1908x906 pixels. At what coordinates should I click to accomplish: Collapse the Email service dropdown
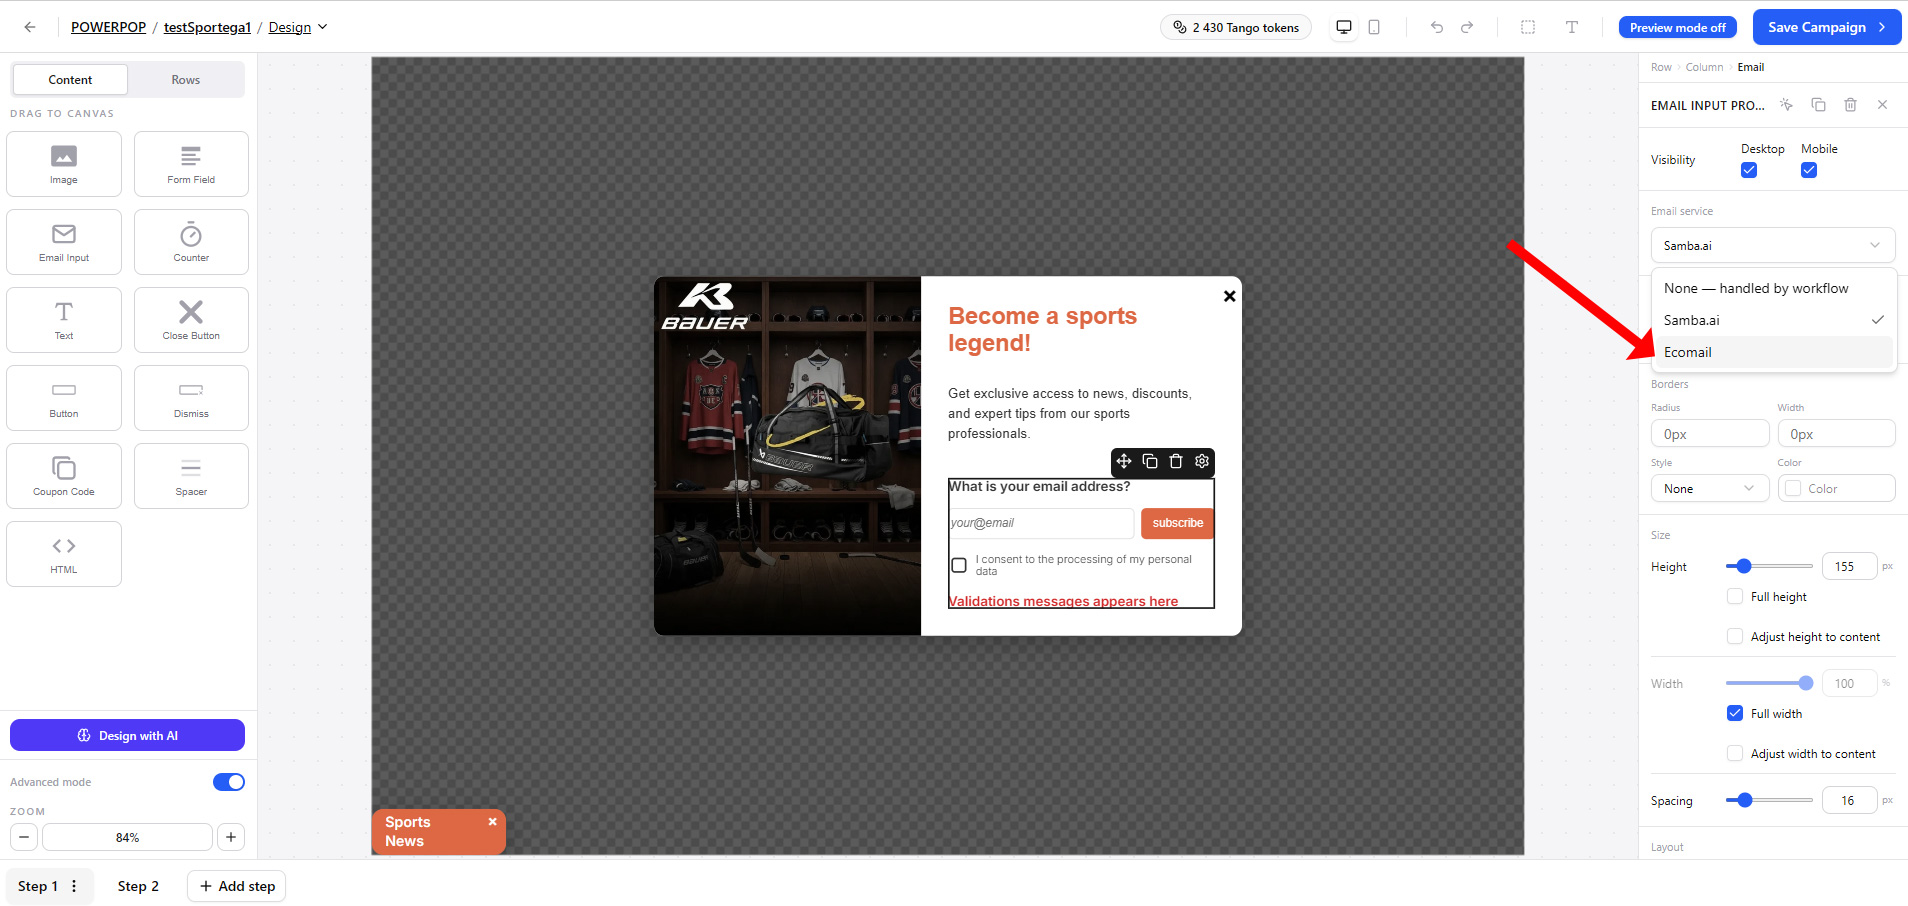coord(1773,245)
